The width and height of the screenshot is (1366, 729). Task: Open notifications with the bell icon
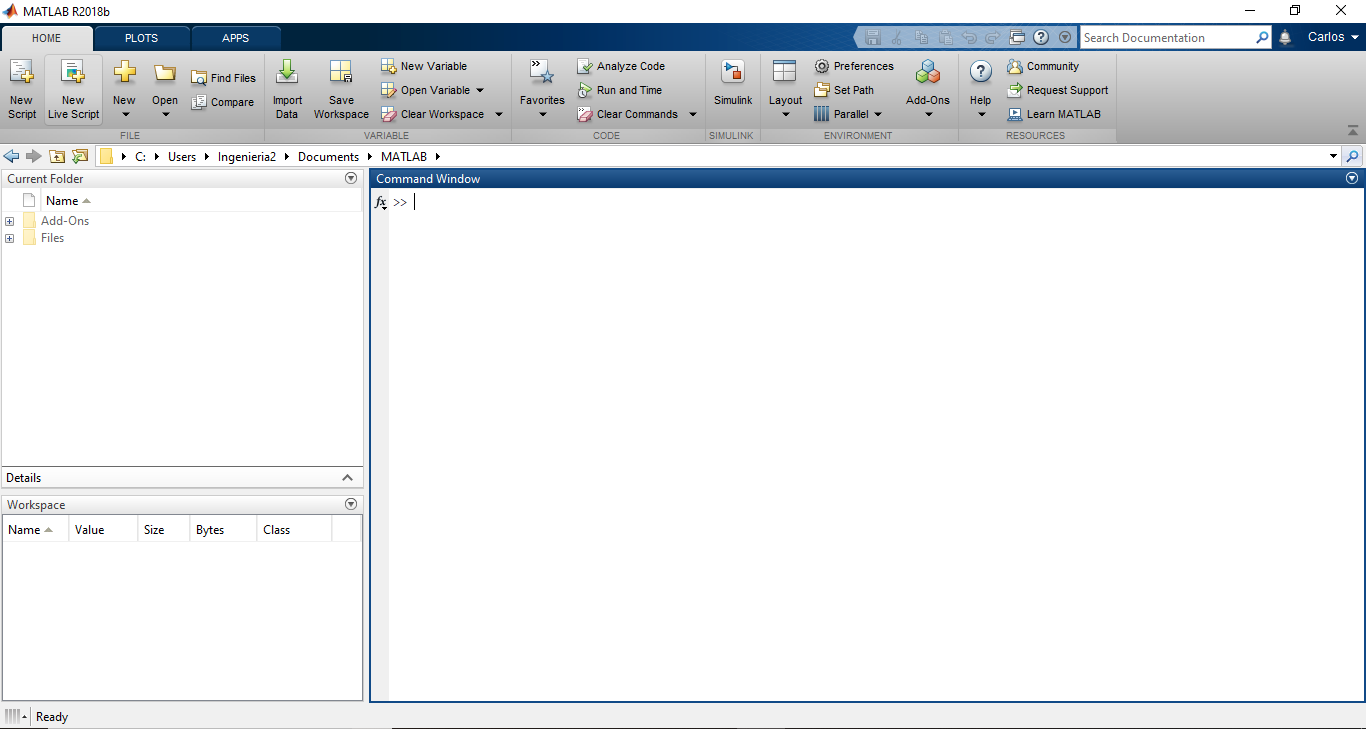click(1286, 38)
